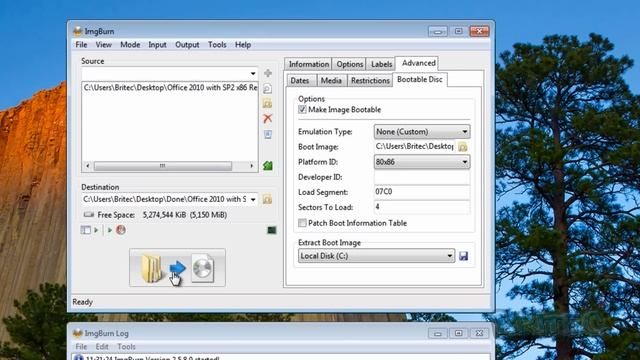Screen dimensions: 640x360
Task: Click the red globe icon below Free Space
Action: coord(121,230)
